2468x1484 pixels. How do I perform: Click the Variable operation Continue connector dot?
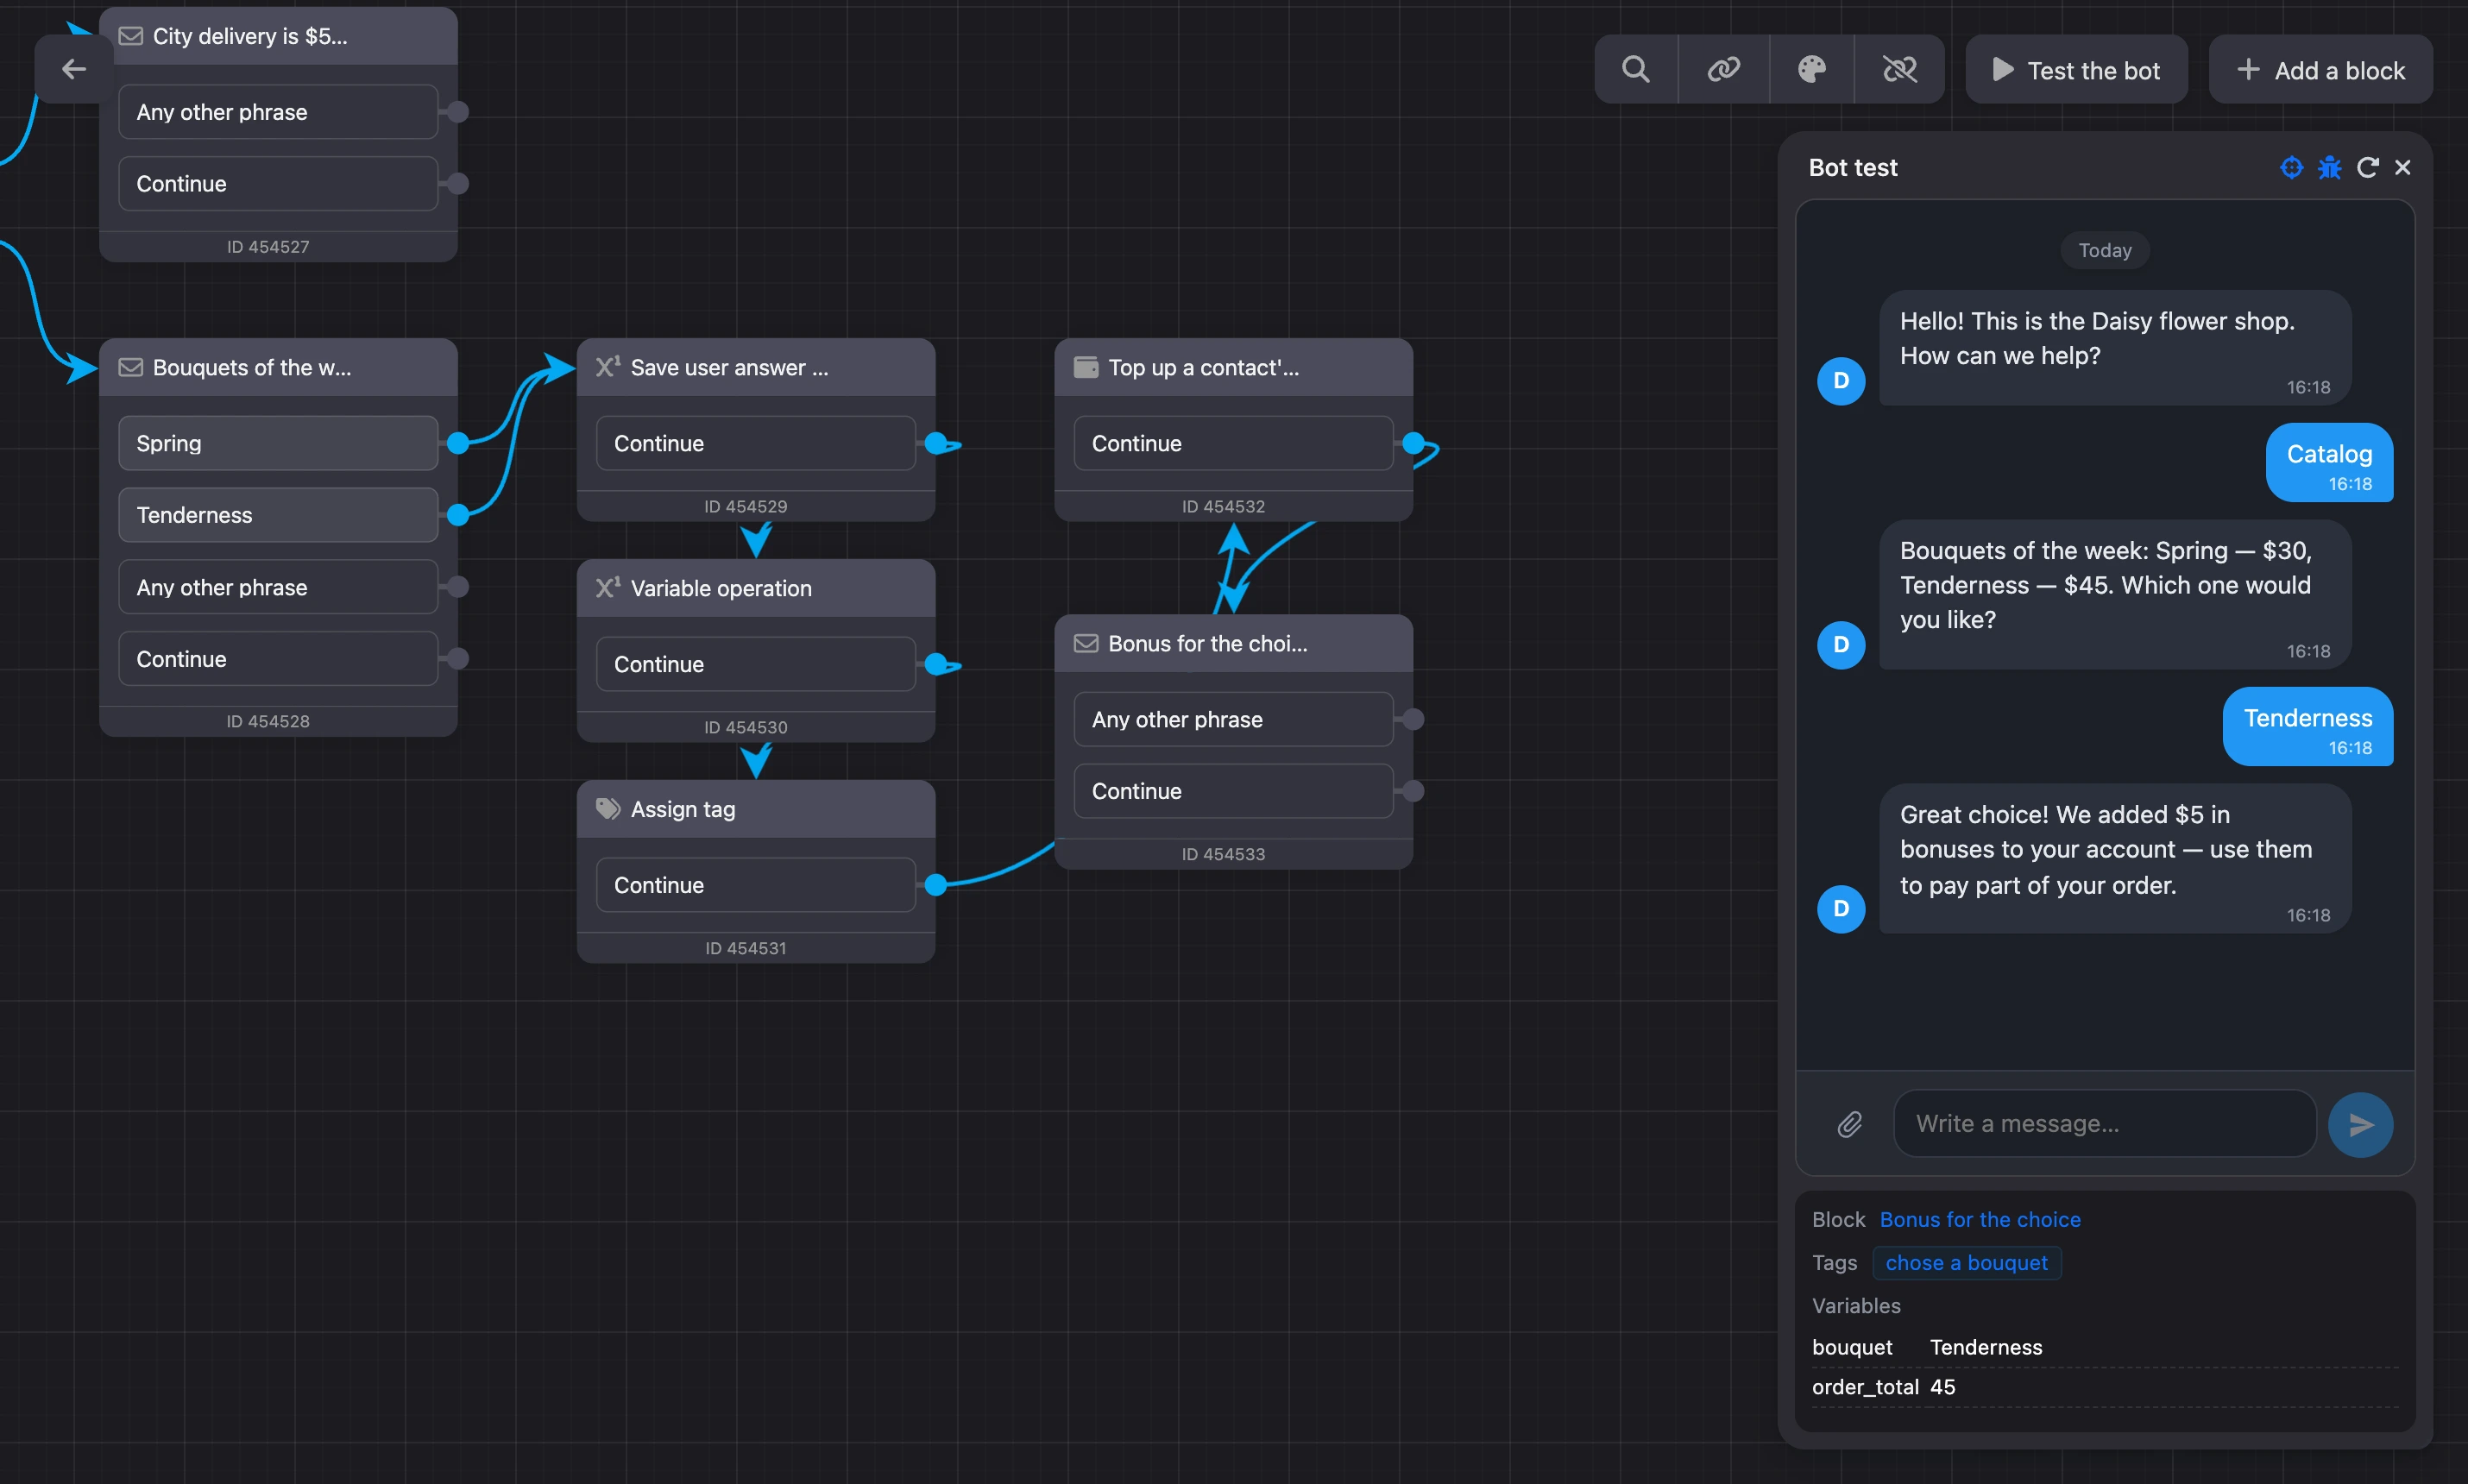[935, 664]
